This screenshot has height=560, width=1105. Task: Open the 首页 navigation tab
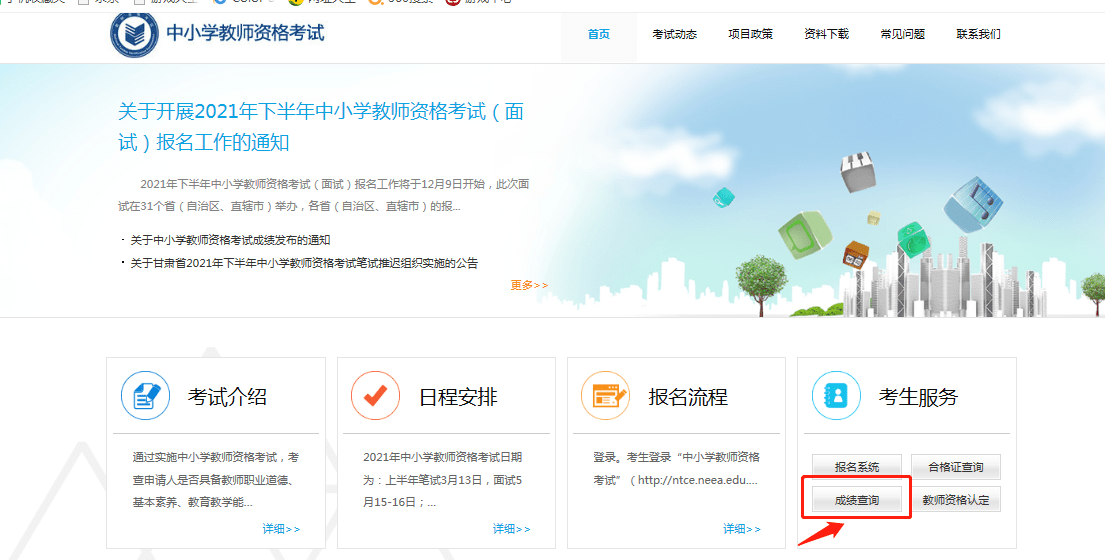click(599, 34)
